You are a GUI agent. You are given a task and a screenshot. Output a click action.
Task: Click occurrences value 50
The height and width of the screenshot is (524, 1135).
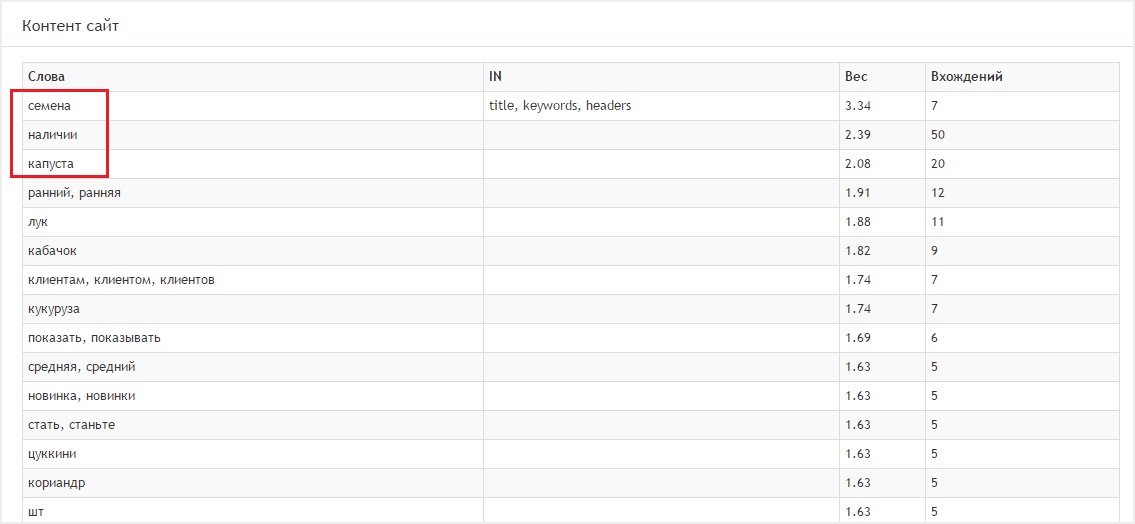click(937, 134)
